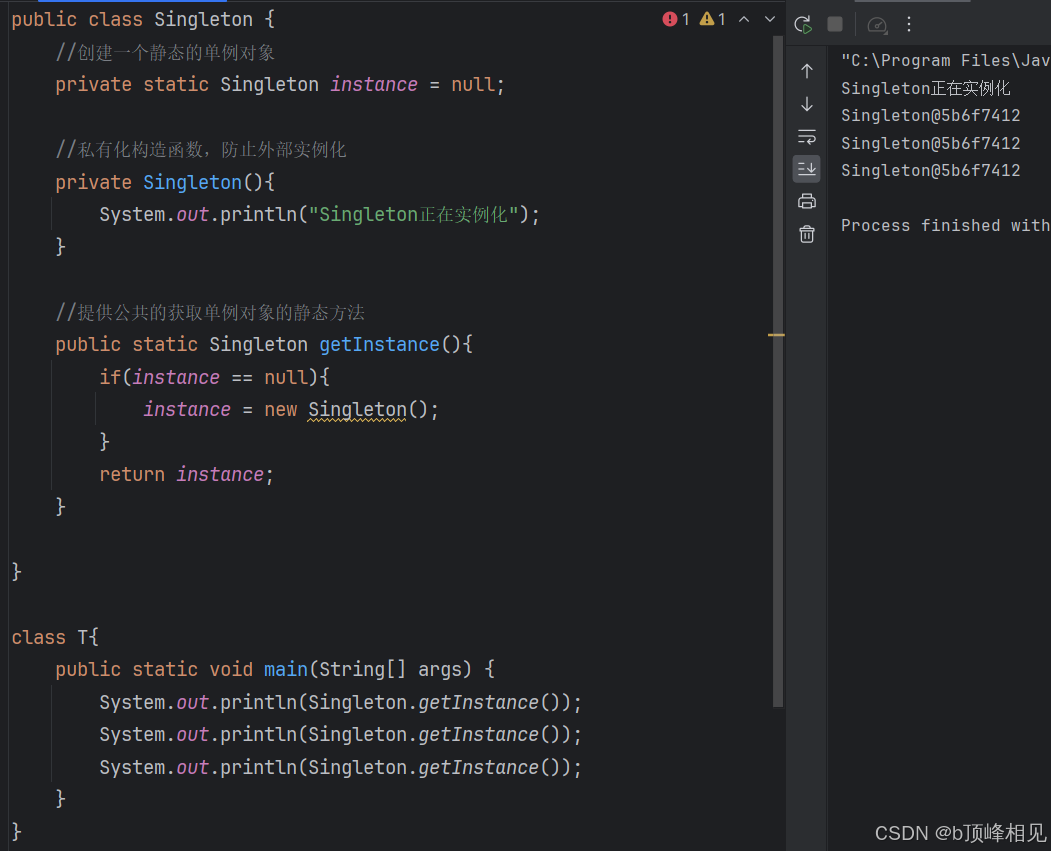Click the main method name in class T

[x=286, y=670]
